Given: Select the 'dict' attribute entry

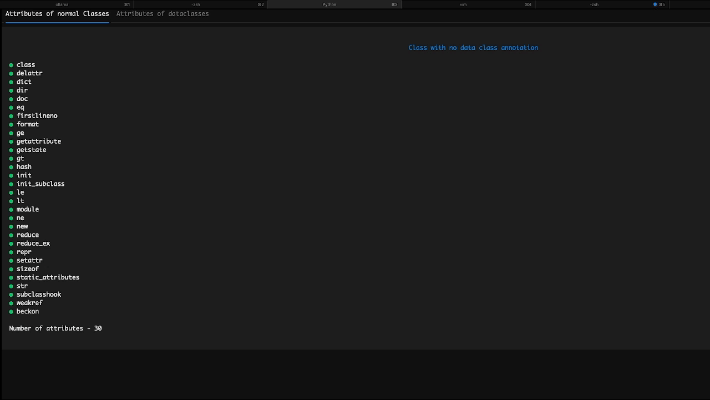Looking at the screenshot, I should tap(24, 82).
